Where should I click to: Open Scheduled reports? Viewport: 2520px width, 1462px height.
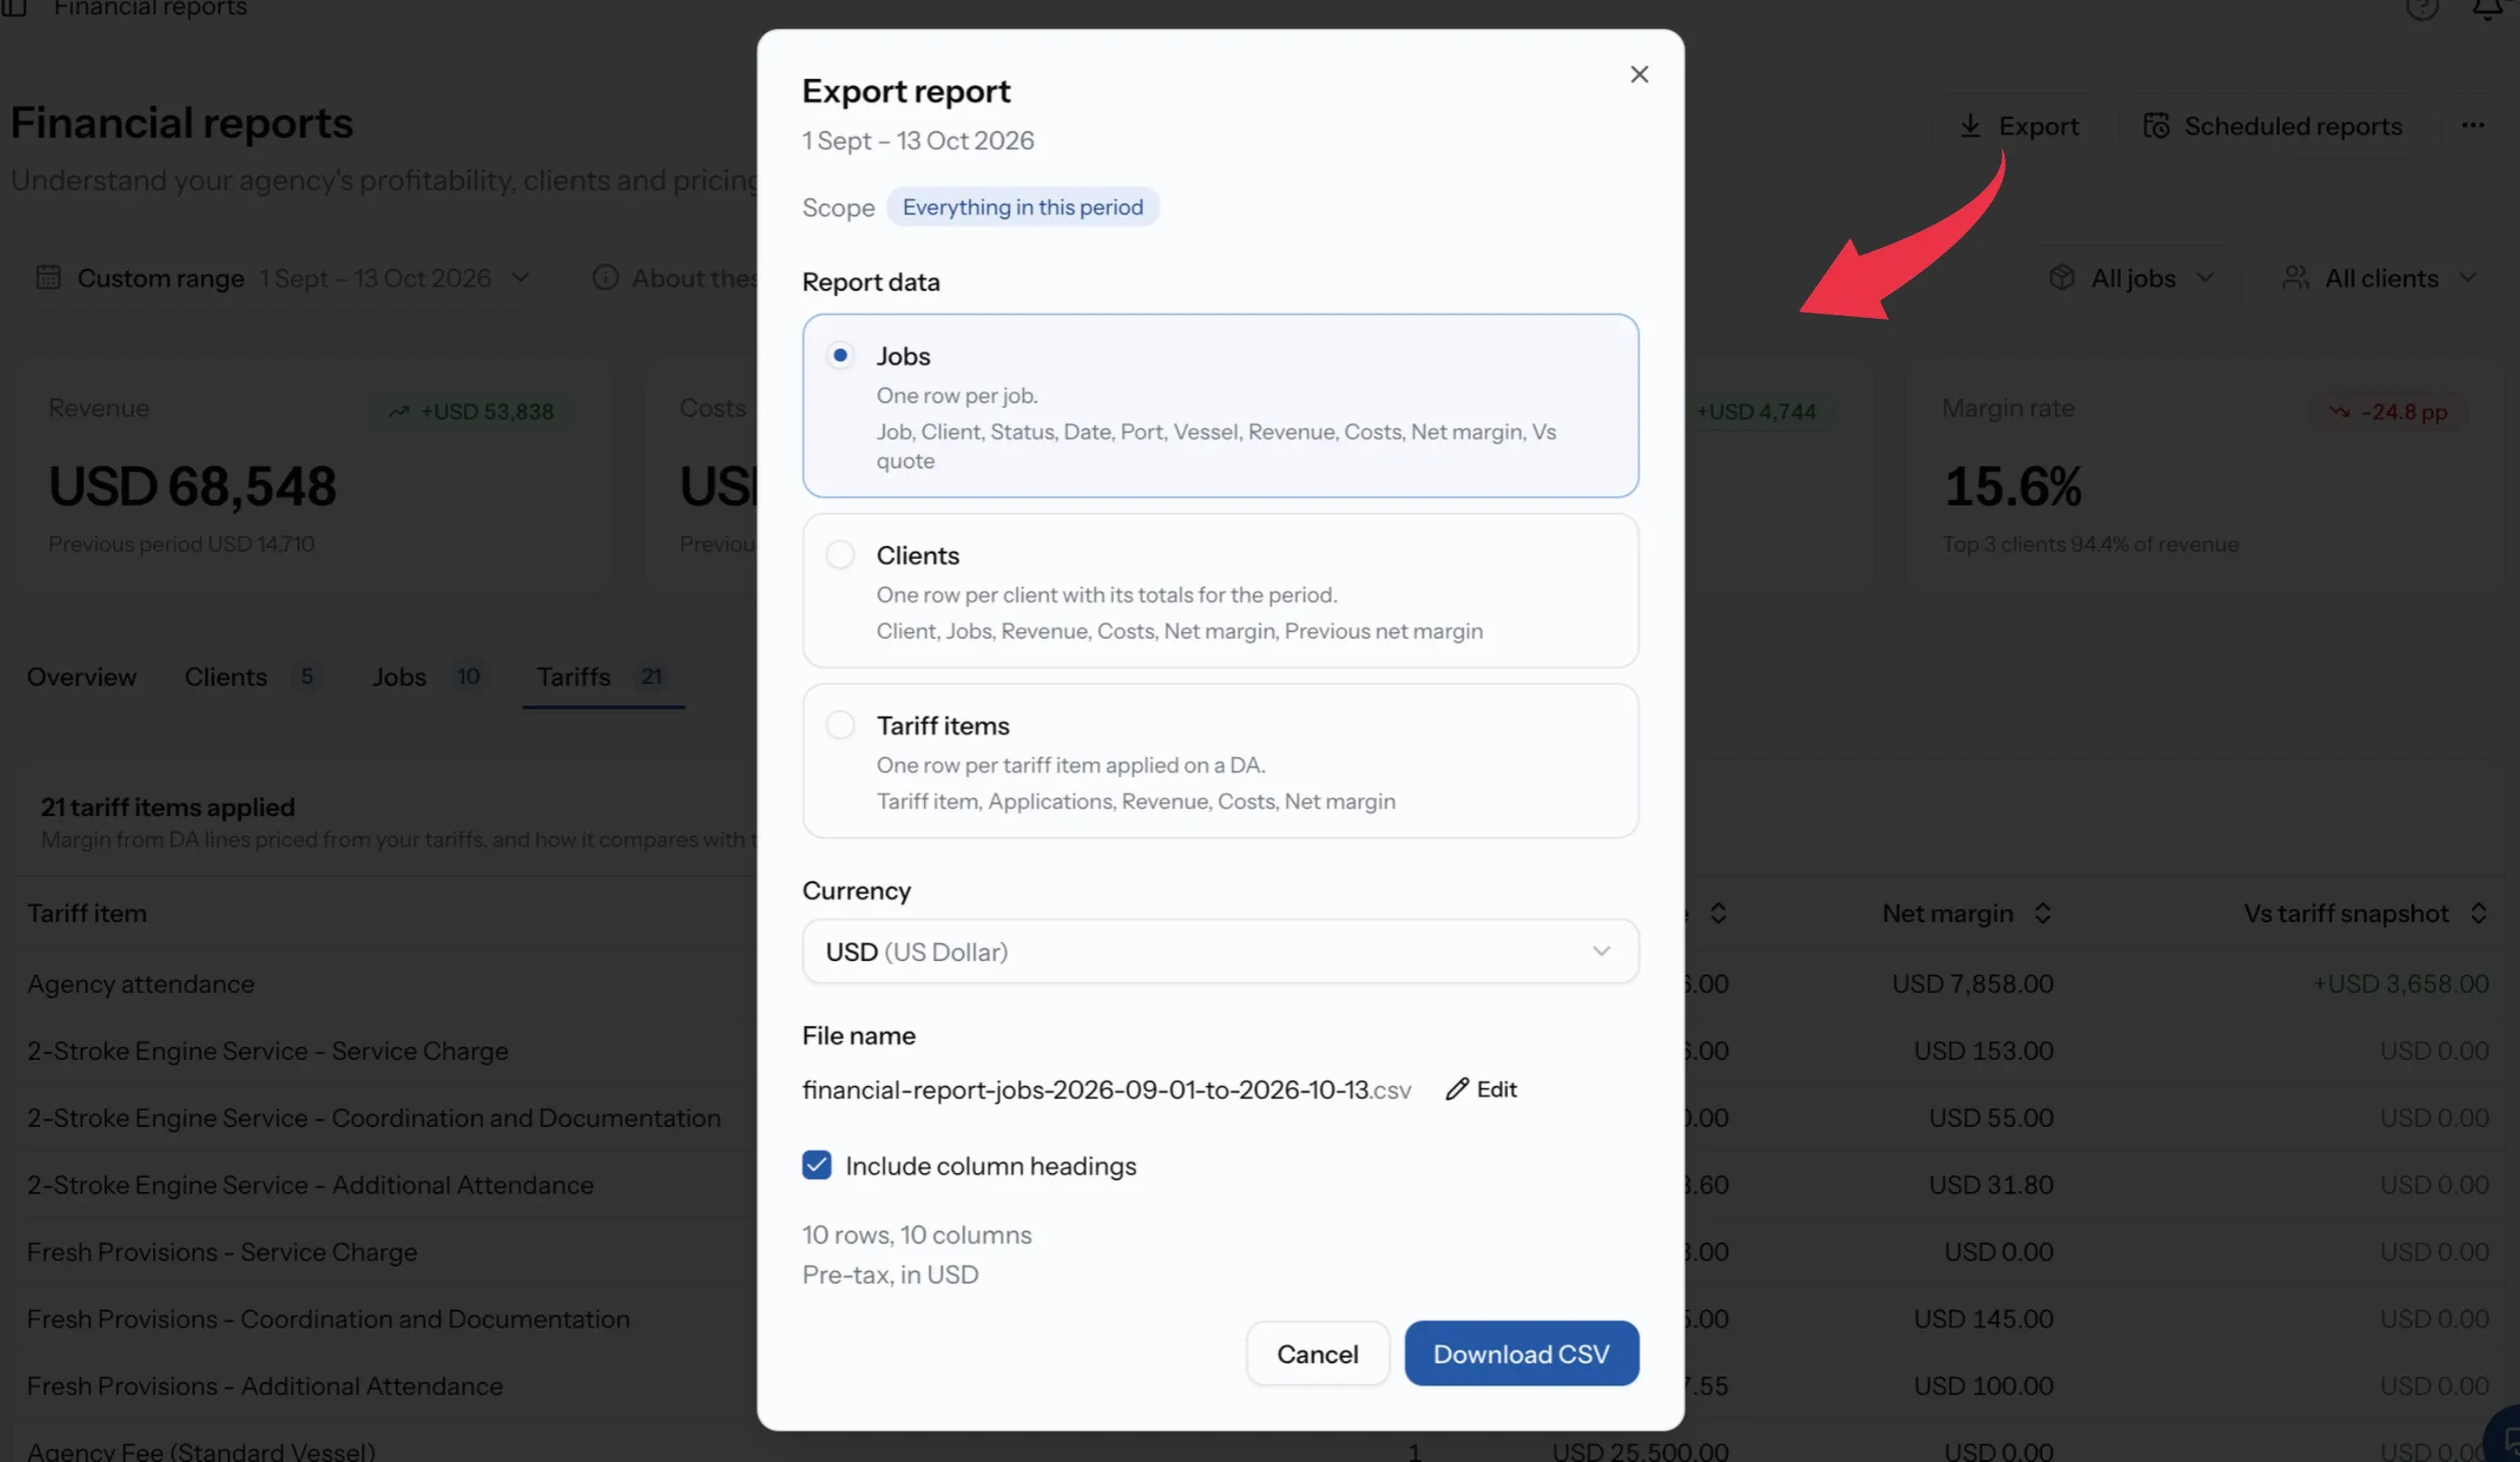(x=2272, y=126)
